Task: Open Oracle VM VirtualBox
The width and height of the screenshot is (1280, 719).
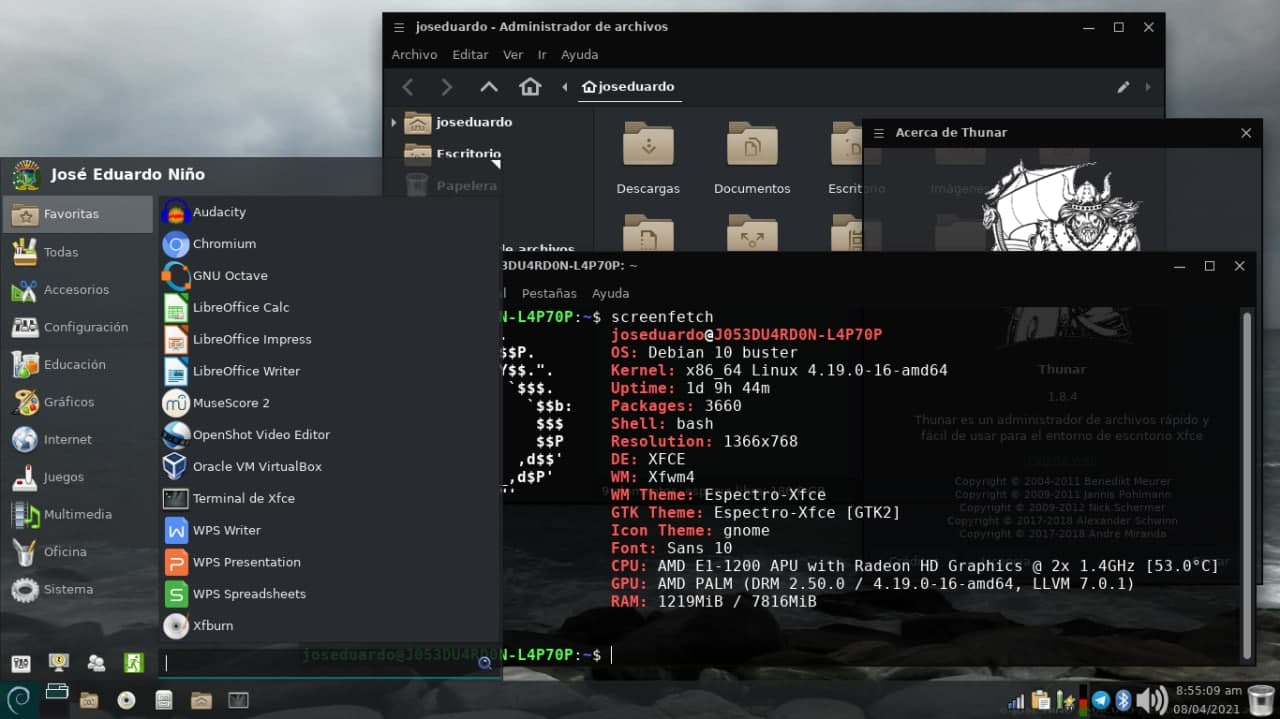Action: pos(256,467)
